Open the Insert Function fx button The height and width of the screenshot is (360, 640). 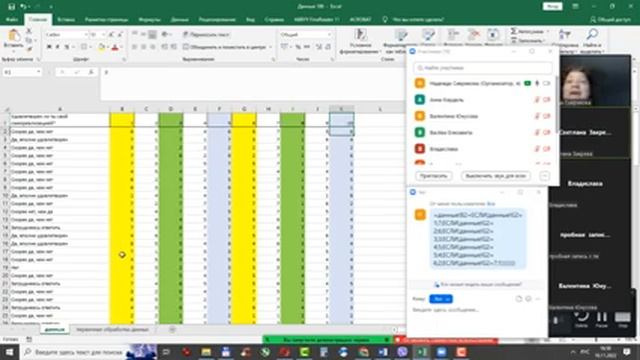(x=91, y=72)
